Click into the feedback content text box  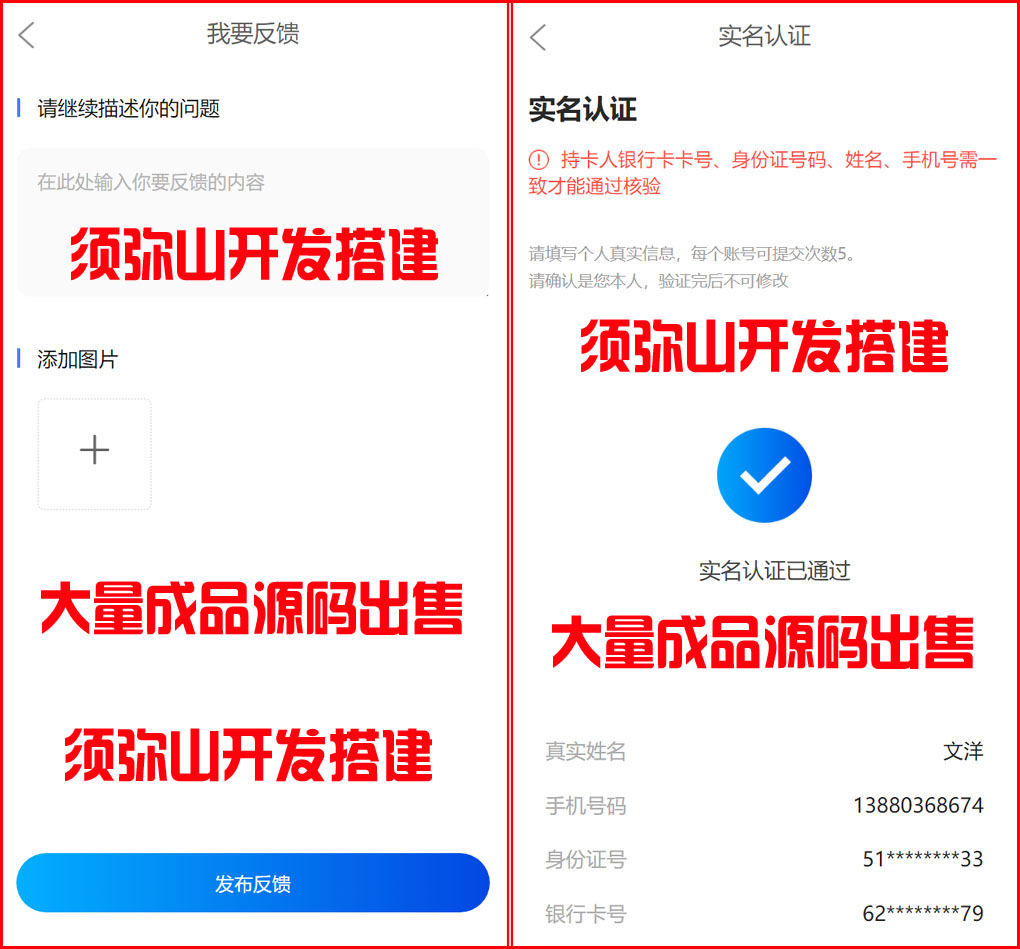pos(253,222)
